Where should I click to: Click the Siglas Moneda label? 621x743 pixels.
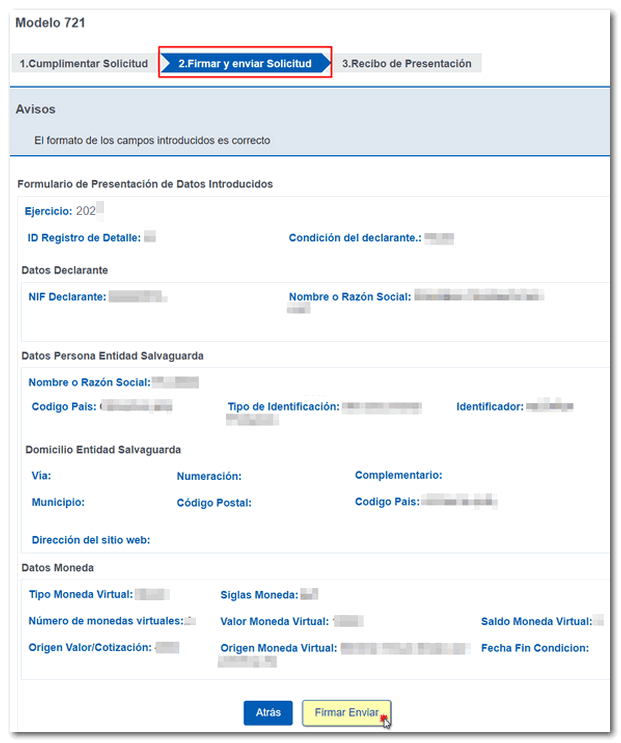tap(259, 594)
